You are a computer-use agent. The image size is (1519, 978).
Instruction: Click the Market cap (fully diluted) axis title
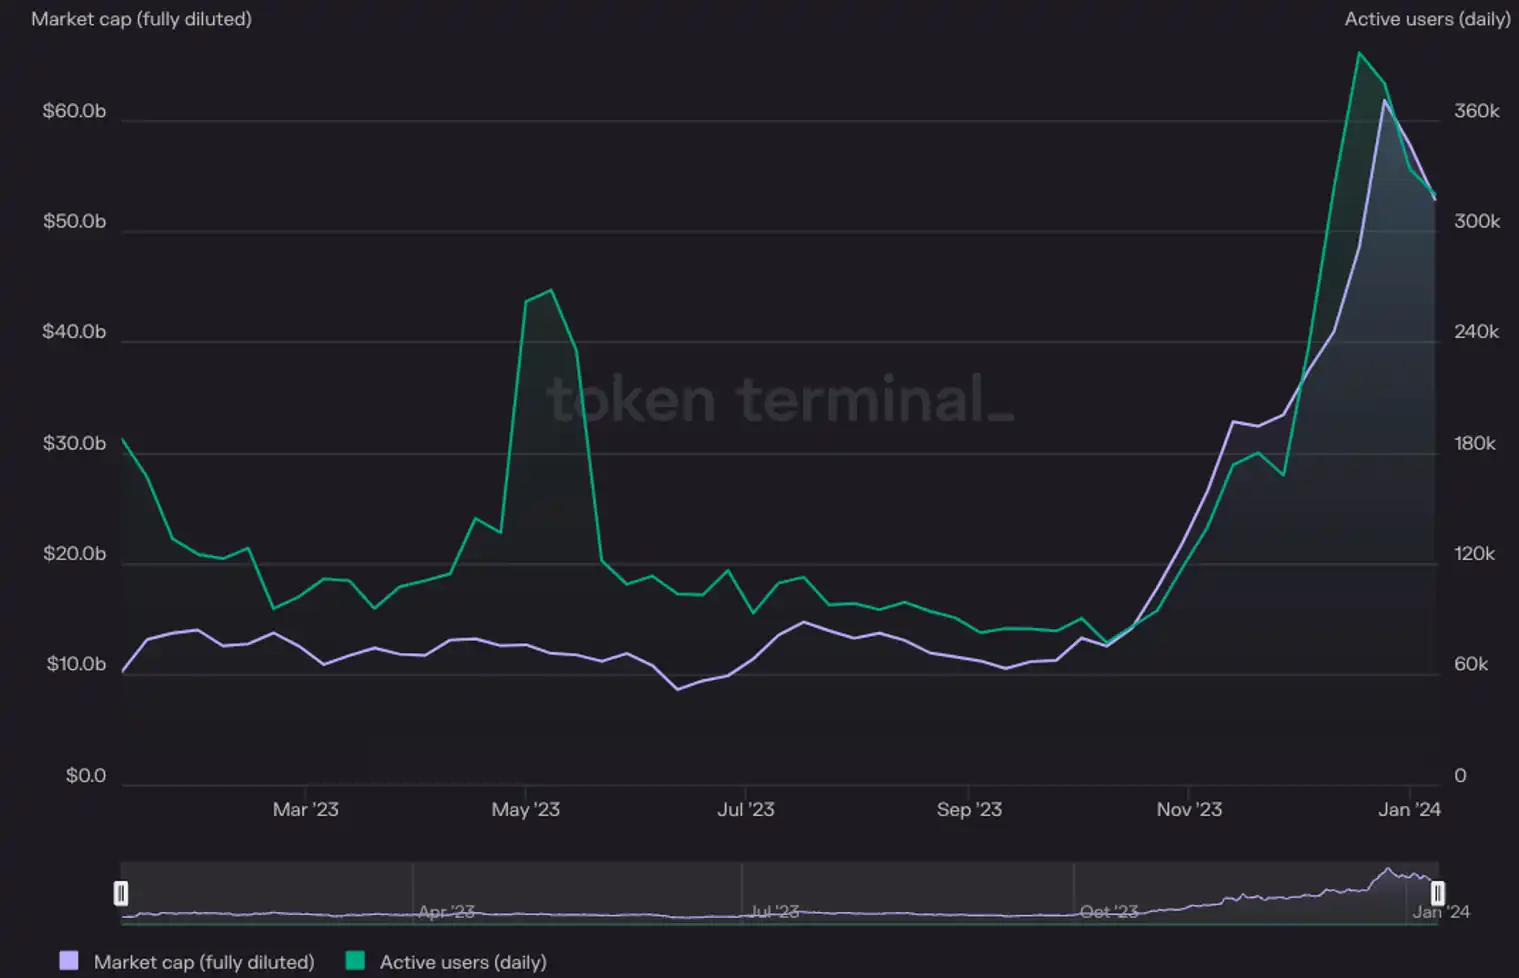(x=141, y=19)
